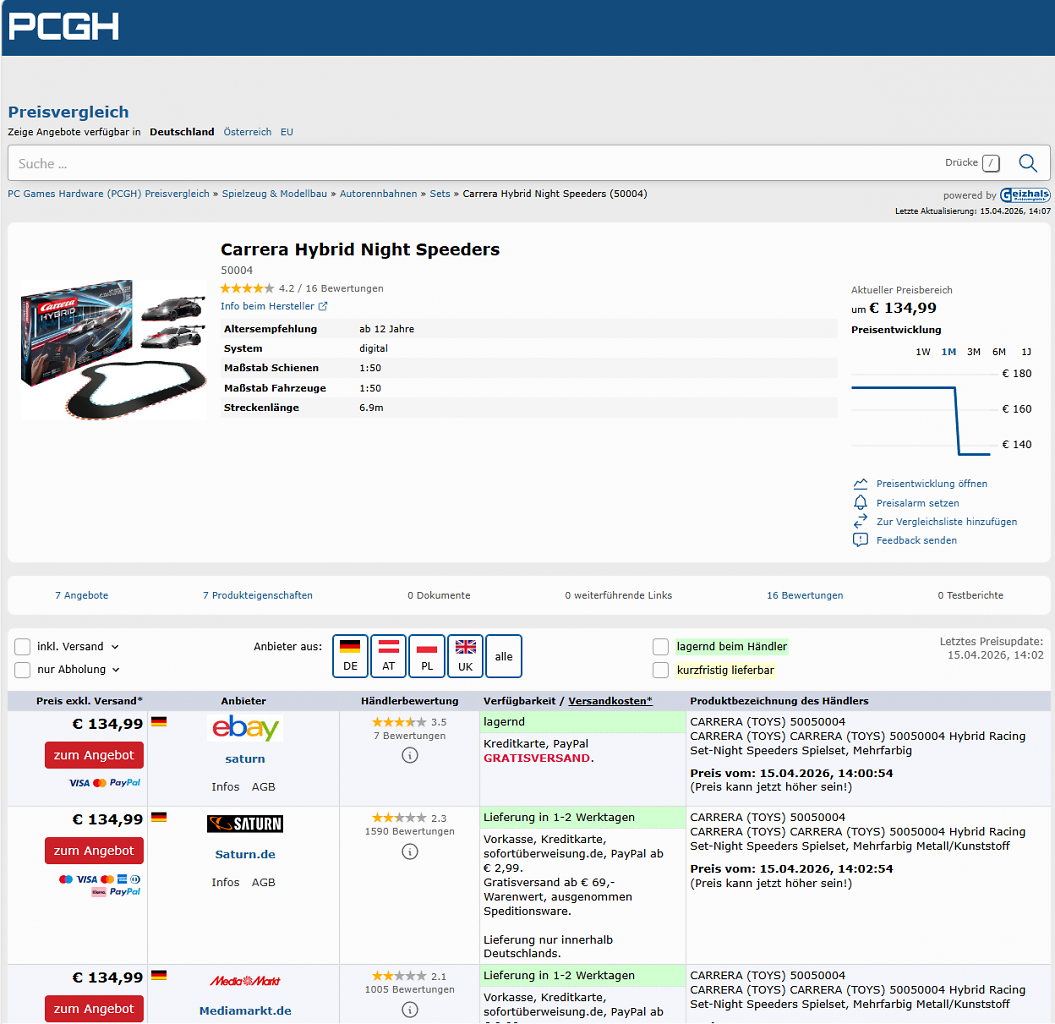Image resolution: width=1055 pixels, height=1024 pixels.
Task: Open AGB link for Saturn.de
Action: click(x=264, y=882)
